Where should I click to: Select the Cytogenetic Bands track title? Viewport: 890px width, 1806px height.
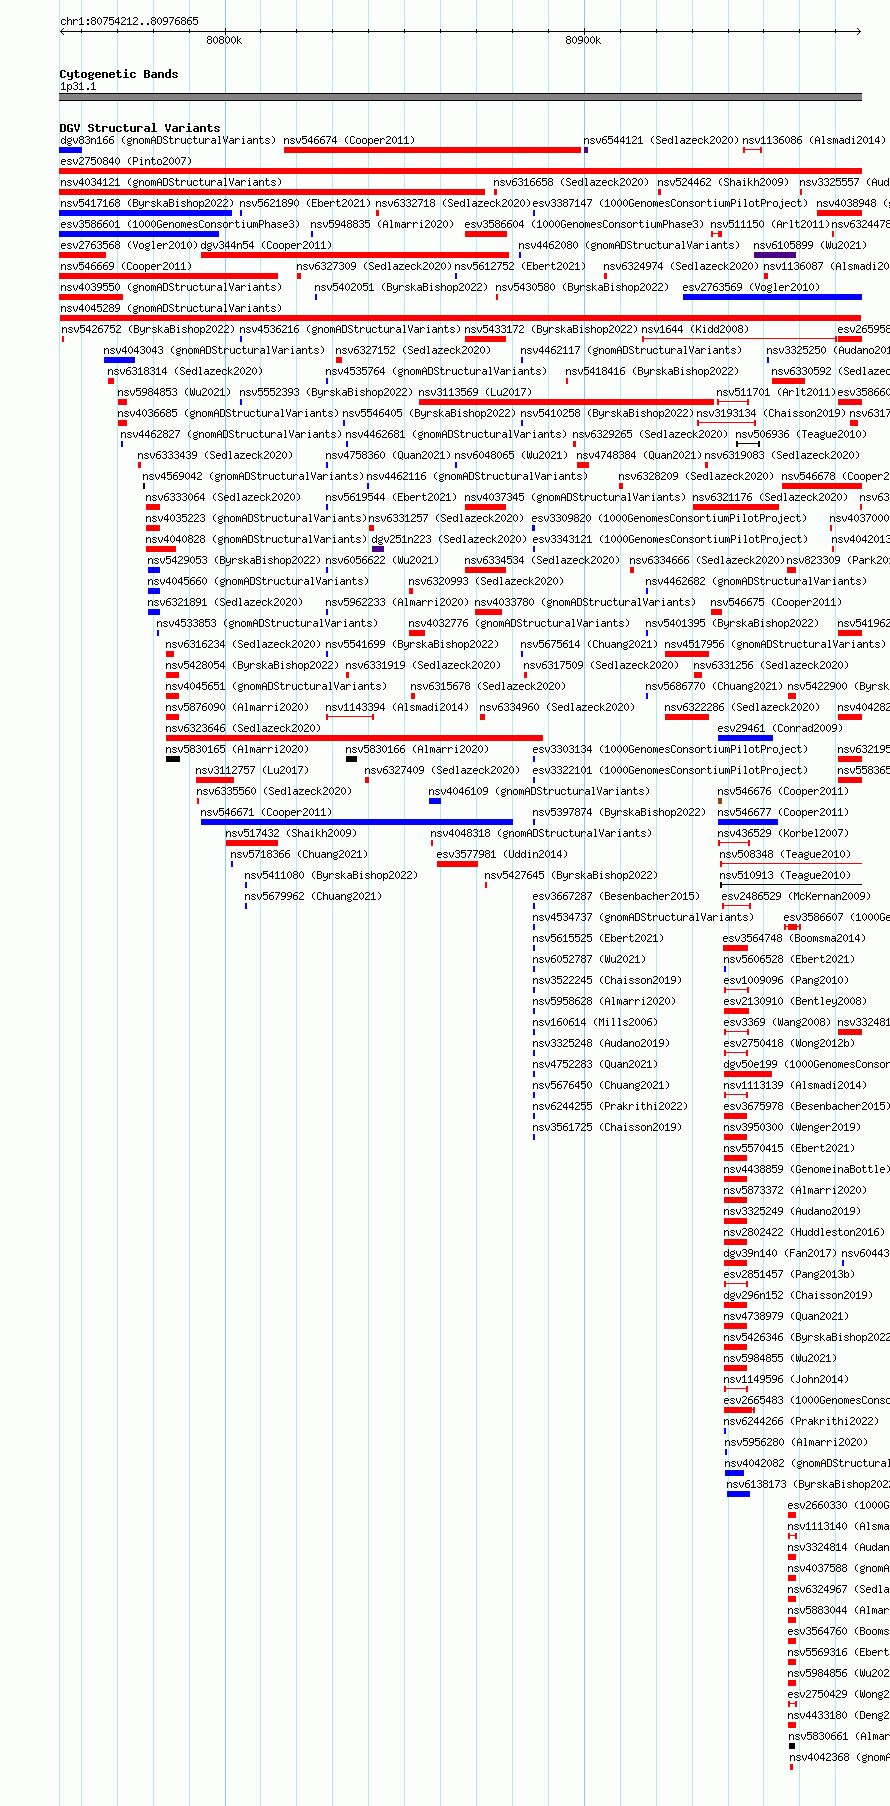[119, 74]
